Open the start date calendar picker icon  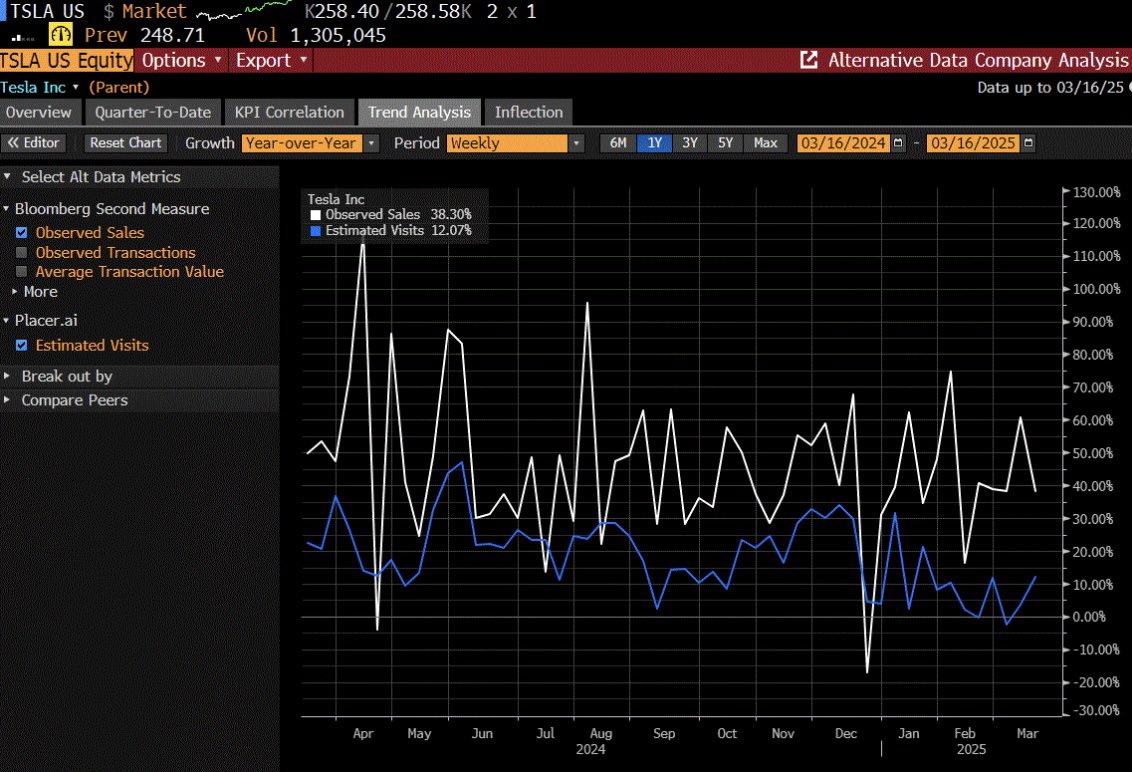(x=898, y=143)
